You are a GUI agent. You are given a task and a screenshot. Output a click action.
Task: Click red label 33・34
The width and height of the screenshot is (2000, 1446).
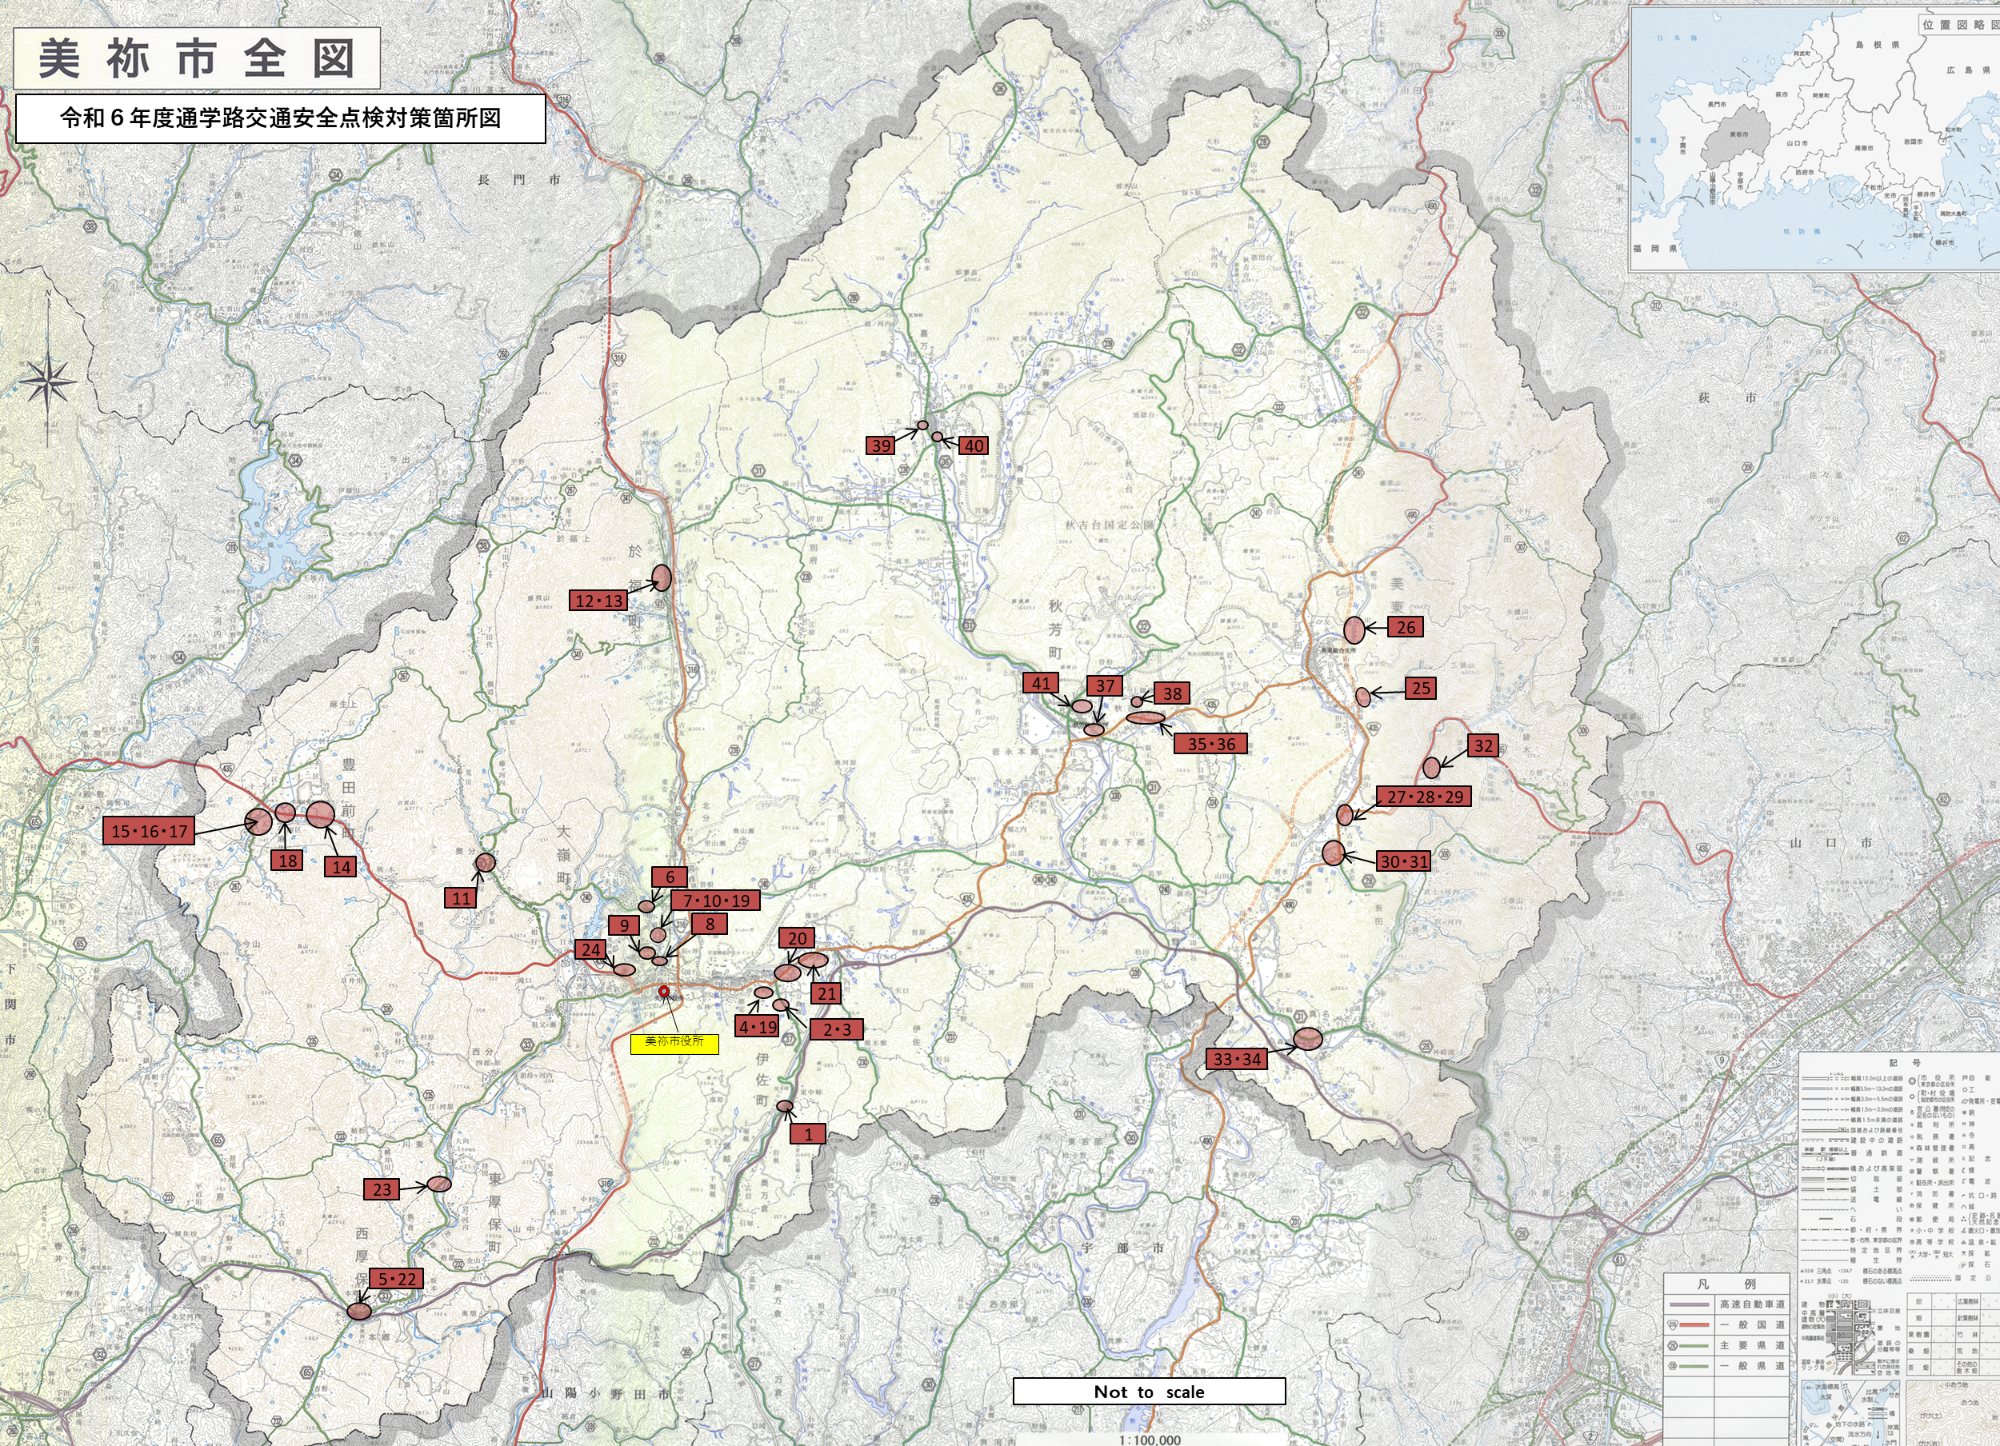[1238, 1059]
